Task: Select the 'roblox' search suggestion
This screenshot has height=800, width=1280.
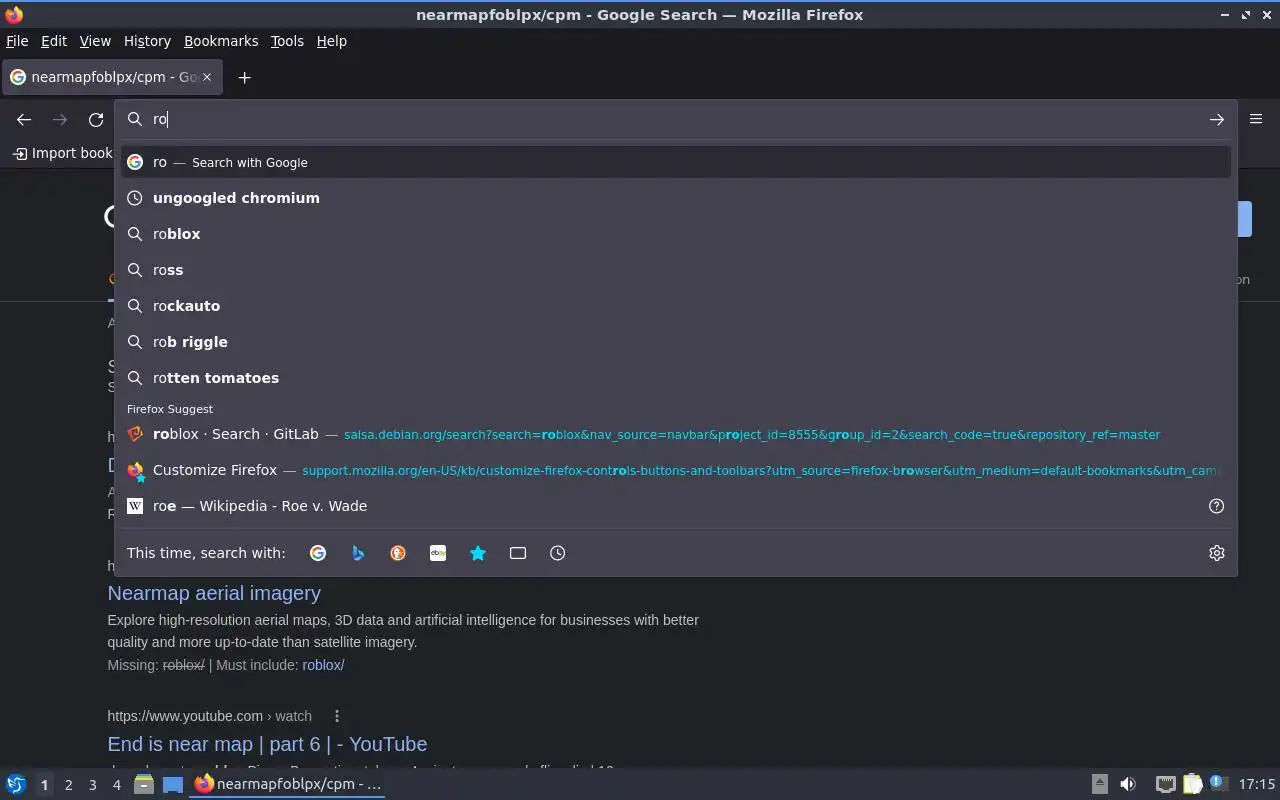Action: pos(675,234)
